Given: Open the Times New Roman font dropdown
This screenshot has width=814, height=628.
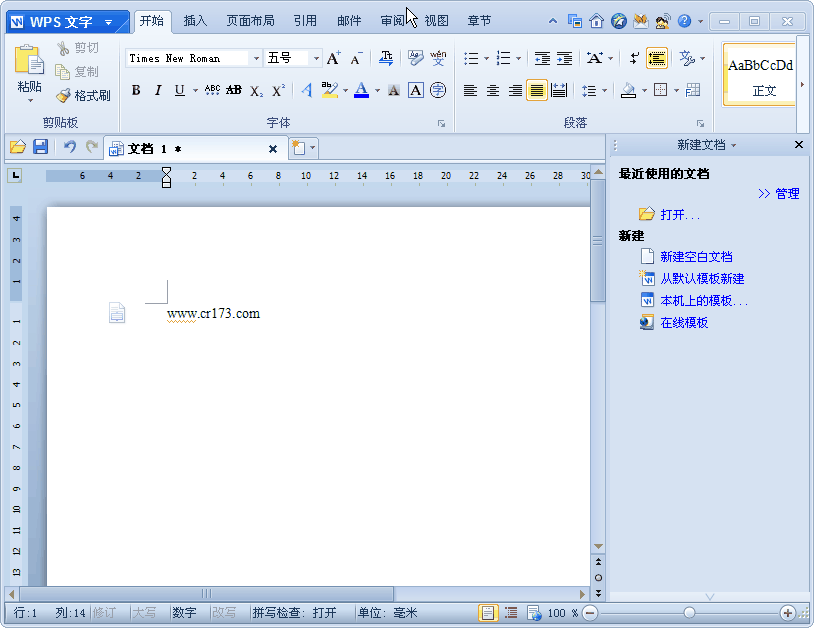Looking at the screenshot, I should [256, 58].
